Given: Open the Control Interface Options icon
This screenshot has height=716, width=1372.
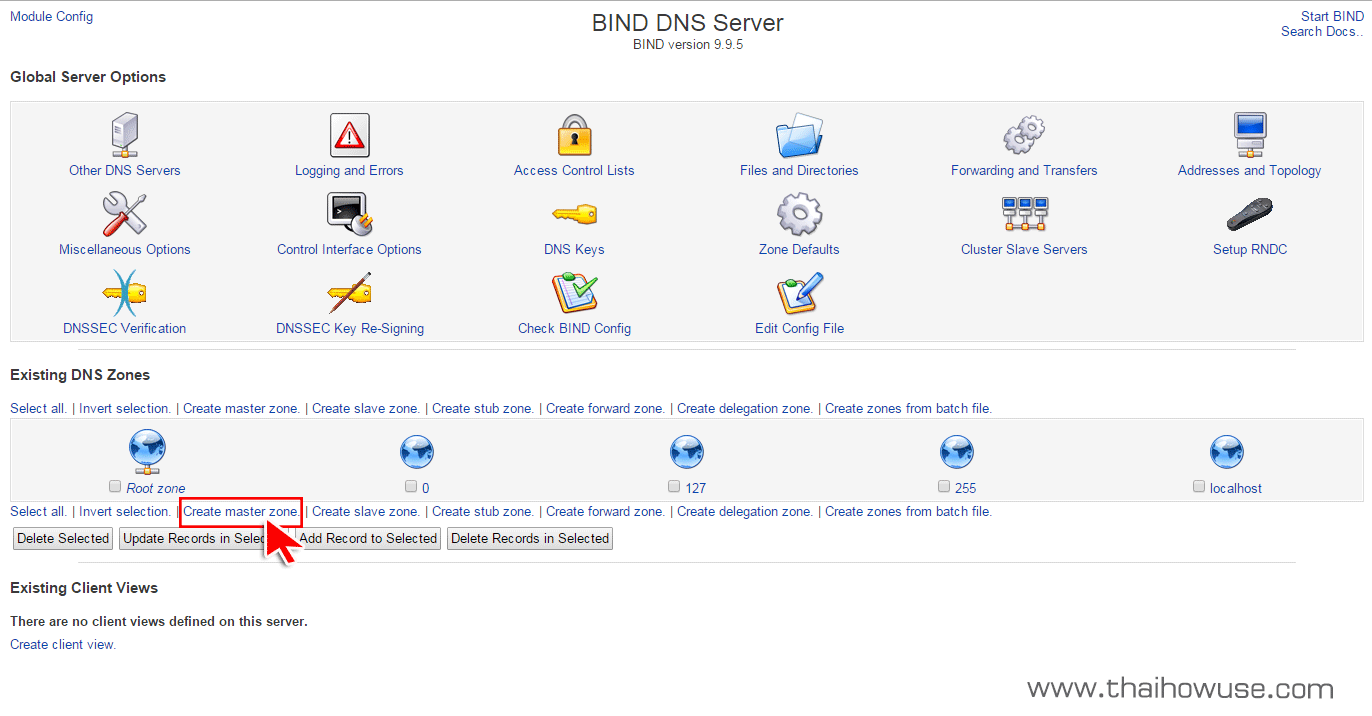Looking at the screenshot, I should pos(349,214).
